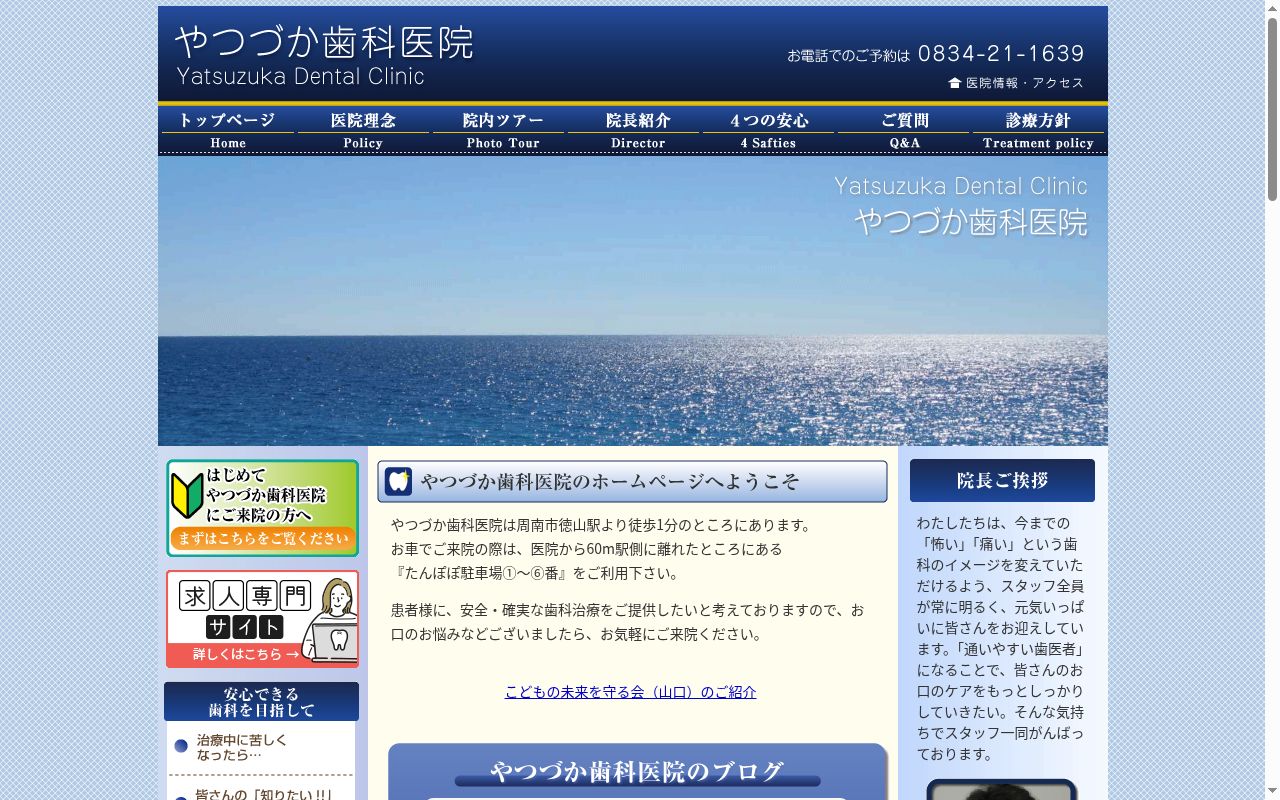Open 診療方針 Treatment policy menu item
Image resolution: width=1280 pixels, height=800 pixels.
1039,130
